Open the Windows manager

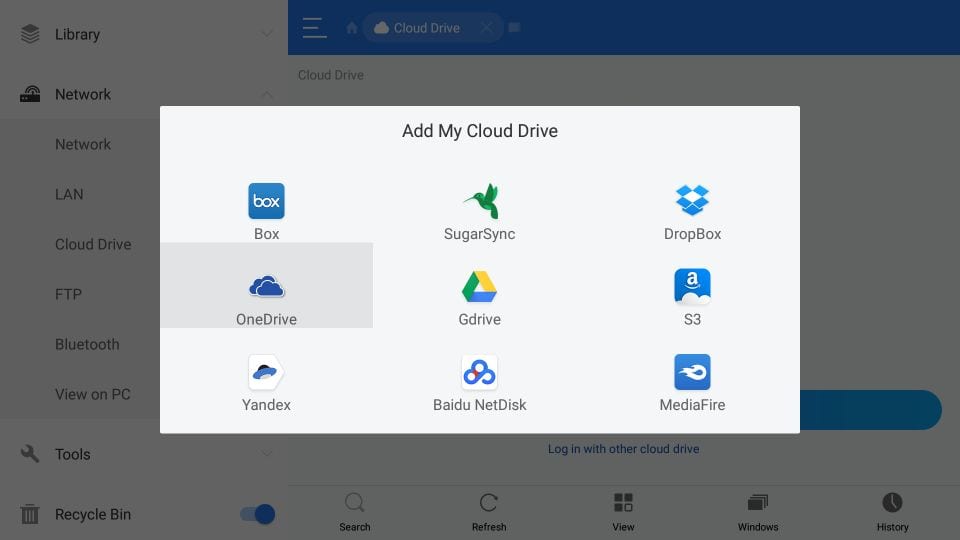point(758,512)
